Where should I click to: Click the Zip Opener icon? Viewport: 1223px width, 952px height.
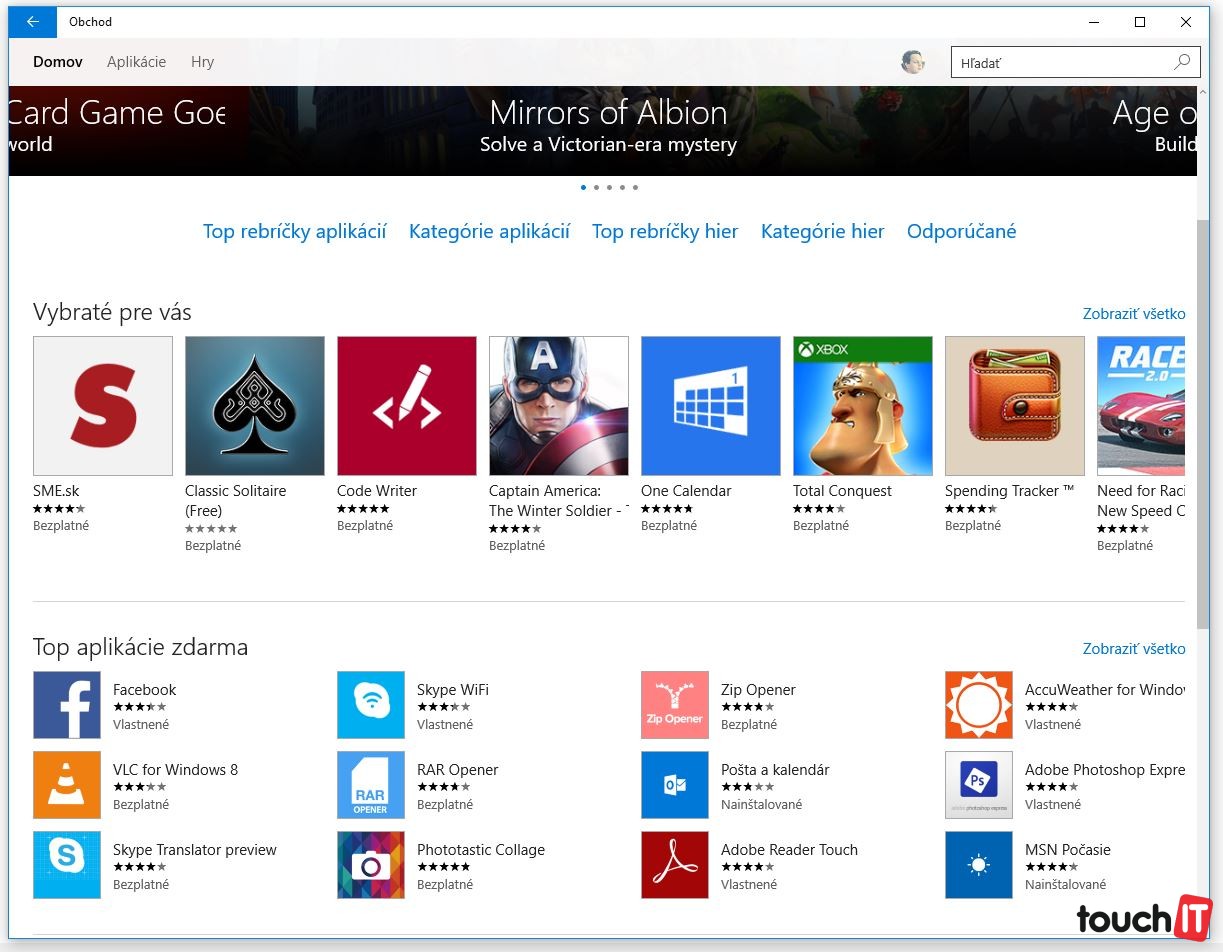(x=675, y=705)
